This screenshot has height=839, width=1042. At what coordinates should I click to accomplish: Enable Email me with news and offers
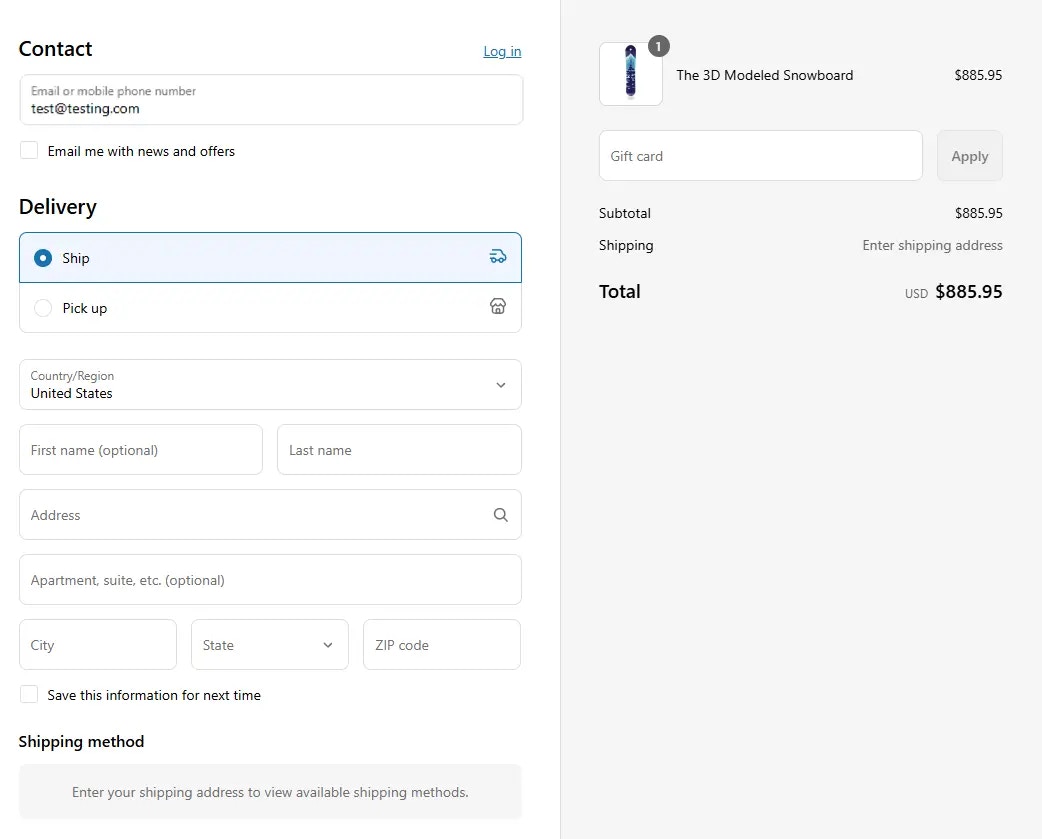29,150
